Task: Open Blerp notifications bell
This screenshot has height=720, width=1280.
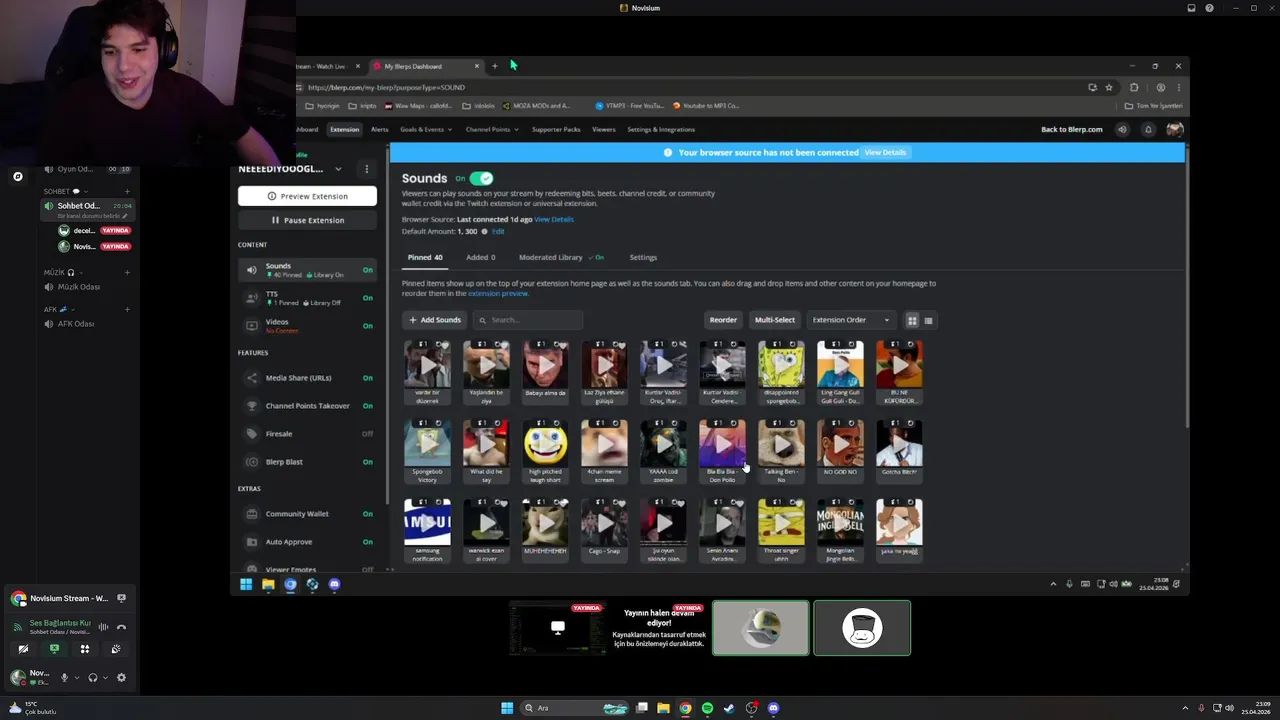Action: pyautogui.click(x=1148, y=129)
